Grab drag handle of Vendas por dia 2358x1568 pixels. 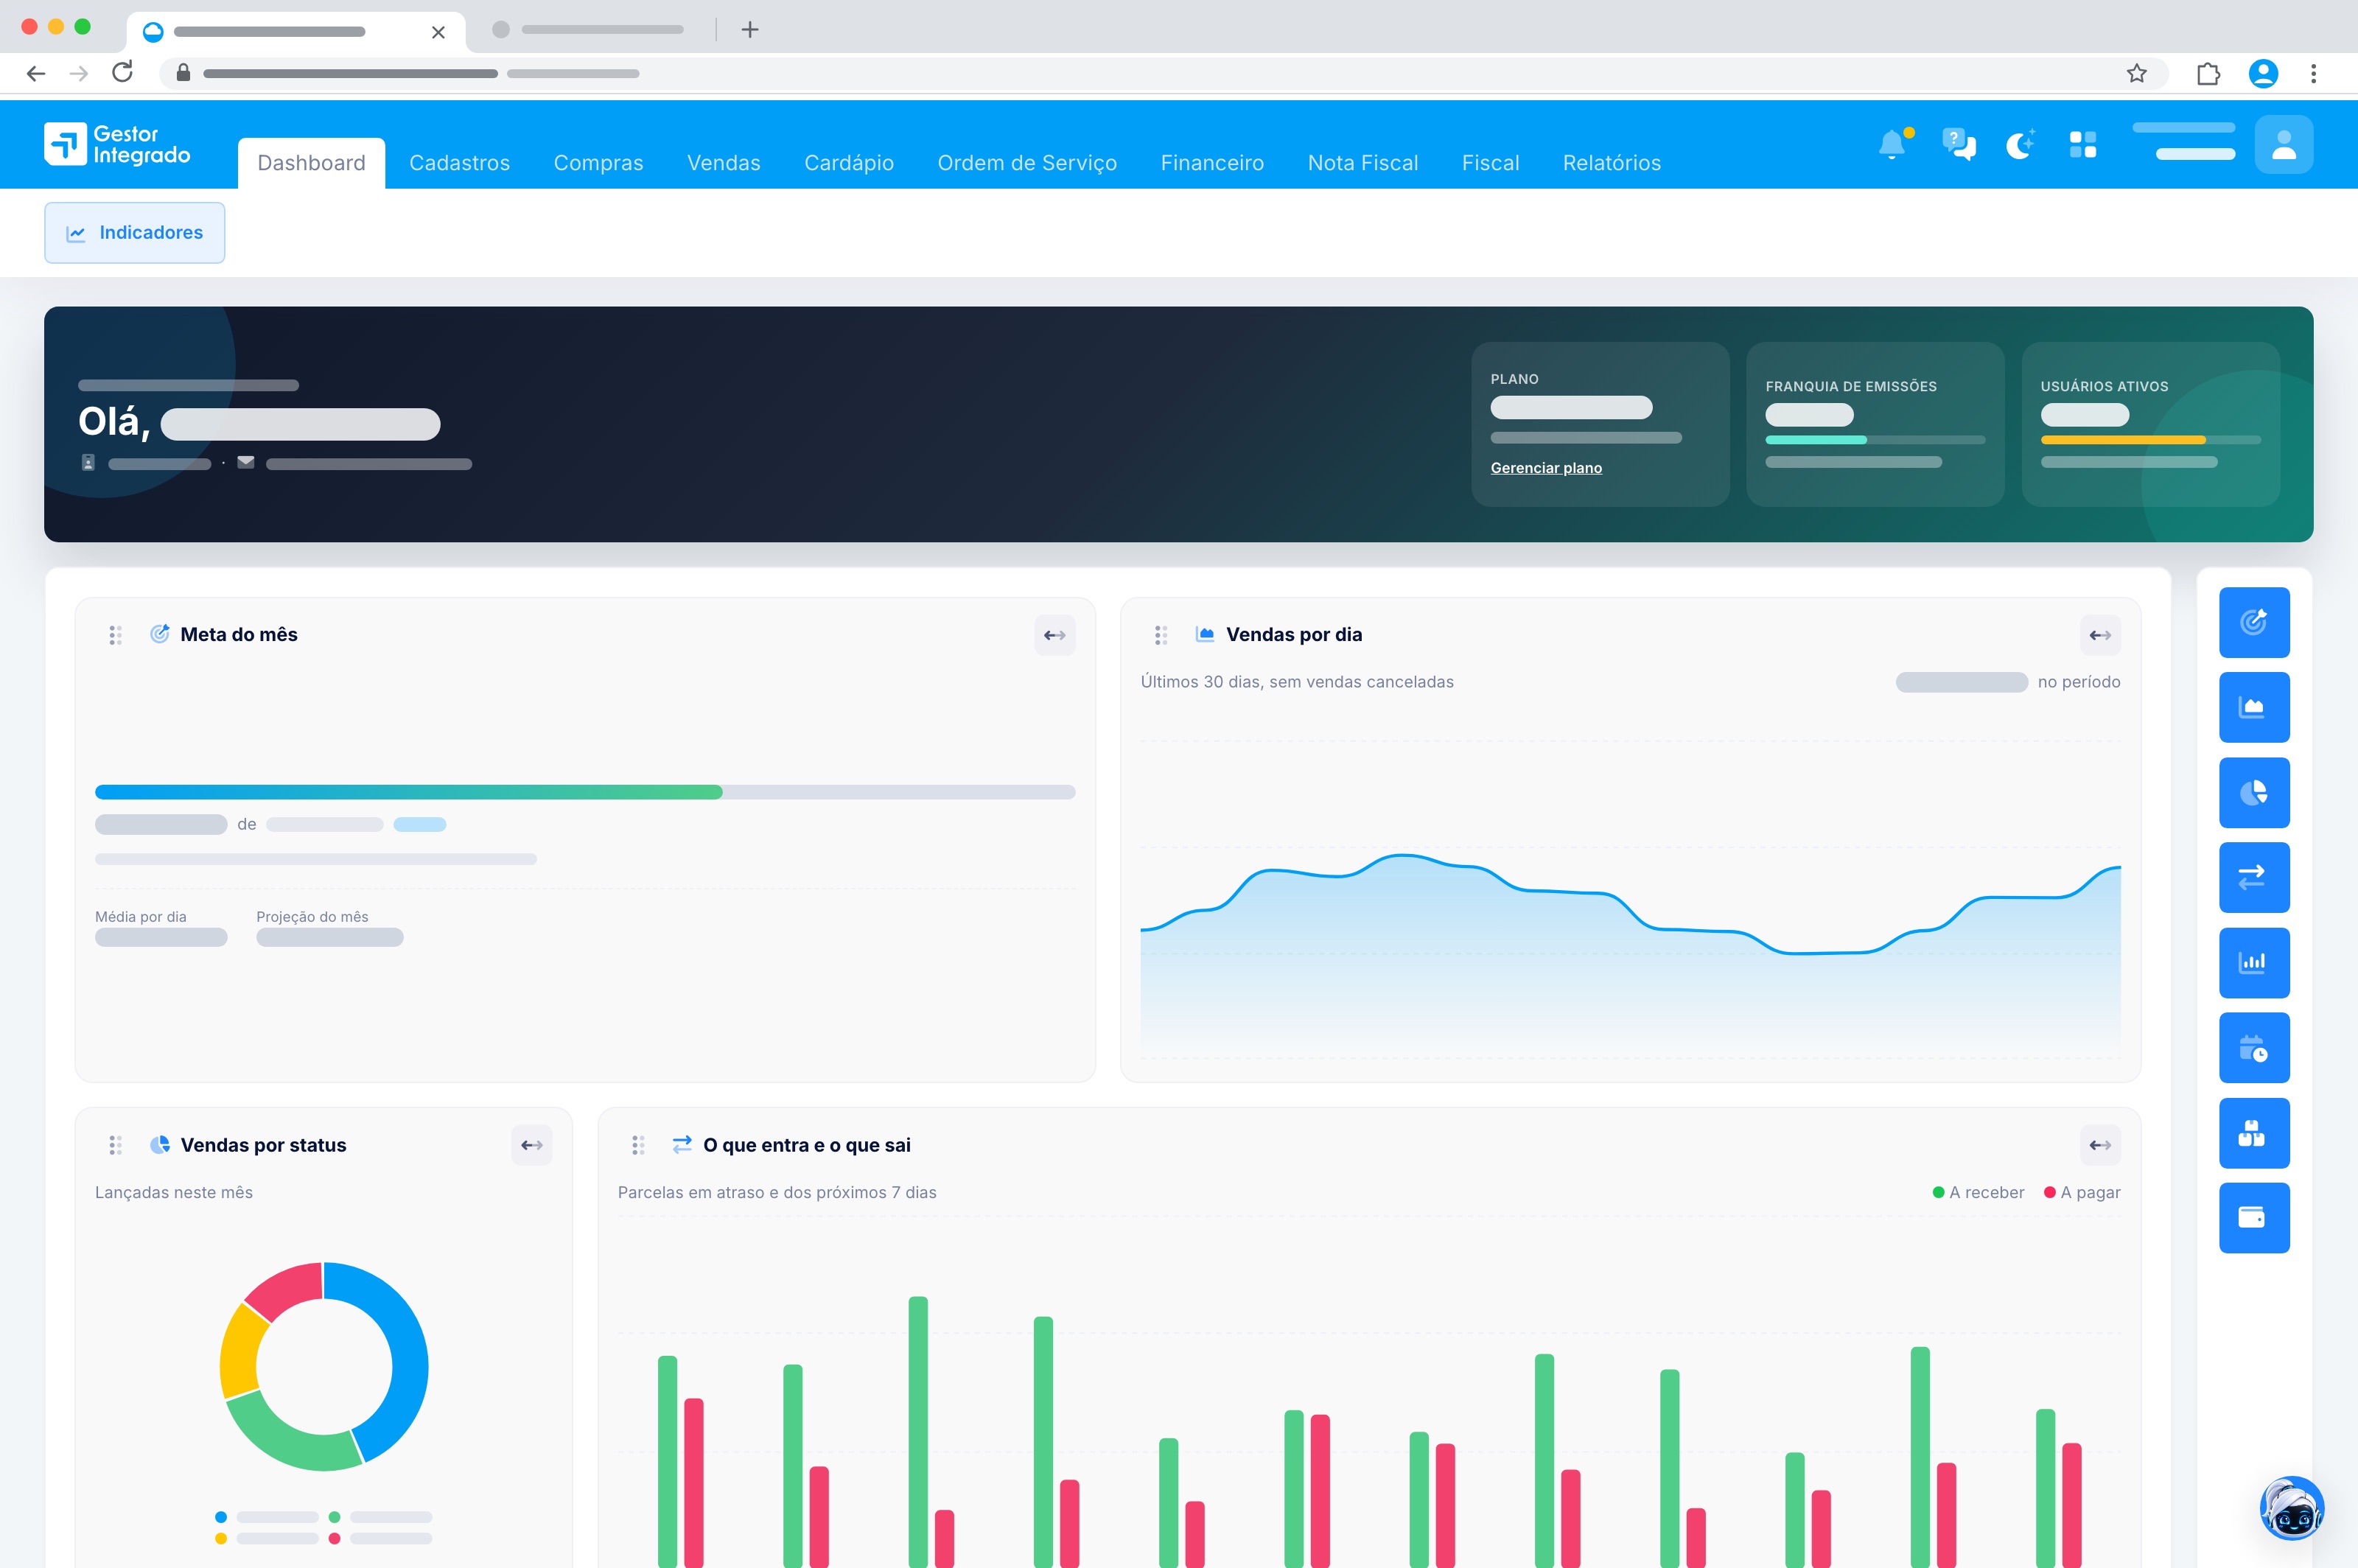click(x=1161, y=635)
